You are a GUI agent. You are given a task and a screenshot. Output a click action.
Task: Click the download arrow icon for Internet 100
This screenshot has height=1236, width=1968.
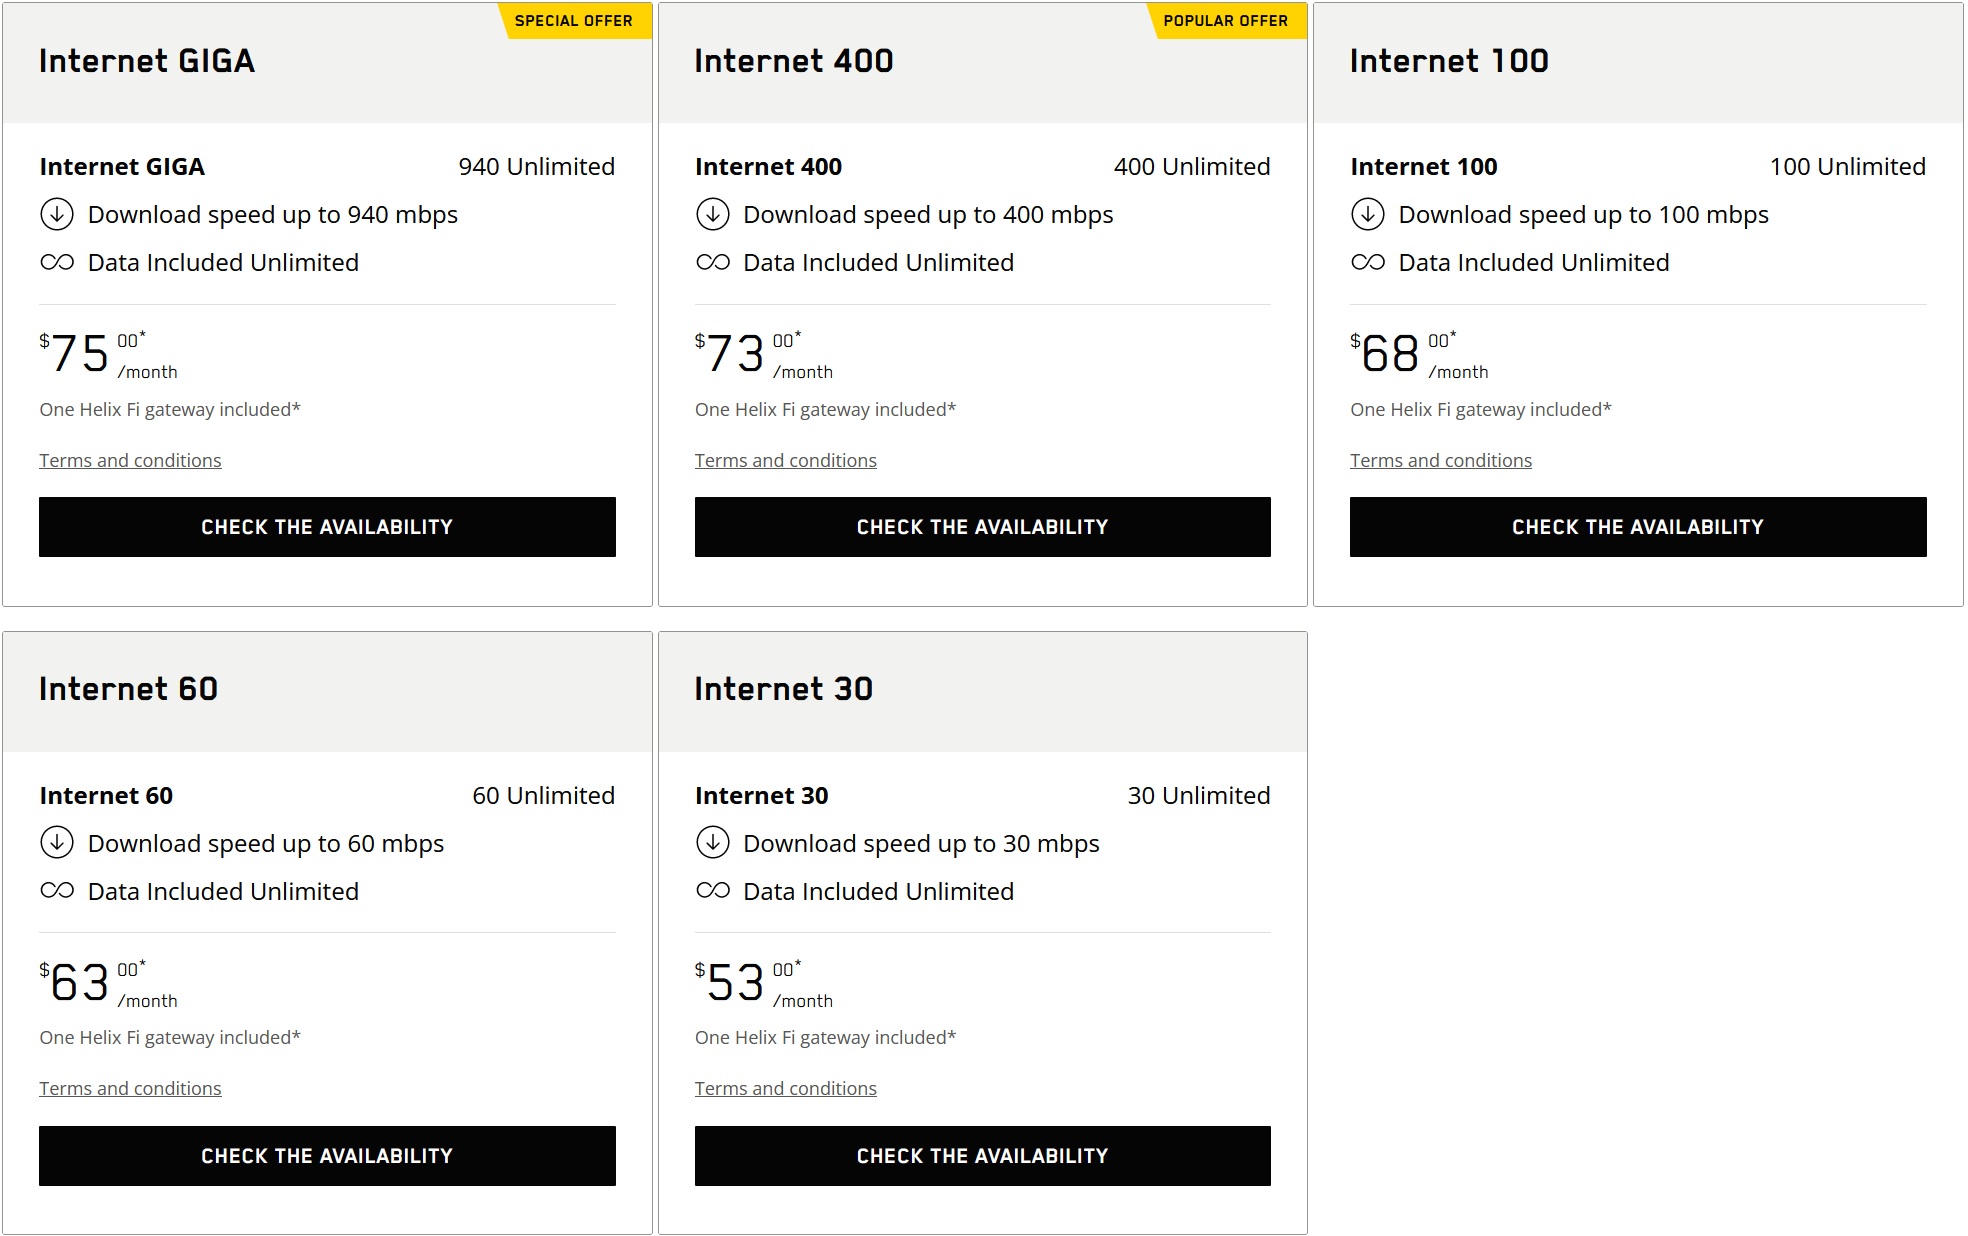pos(1370,214)
